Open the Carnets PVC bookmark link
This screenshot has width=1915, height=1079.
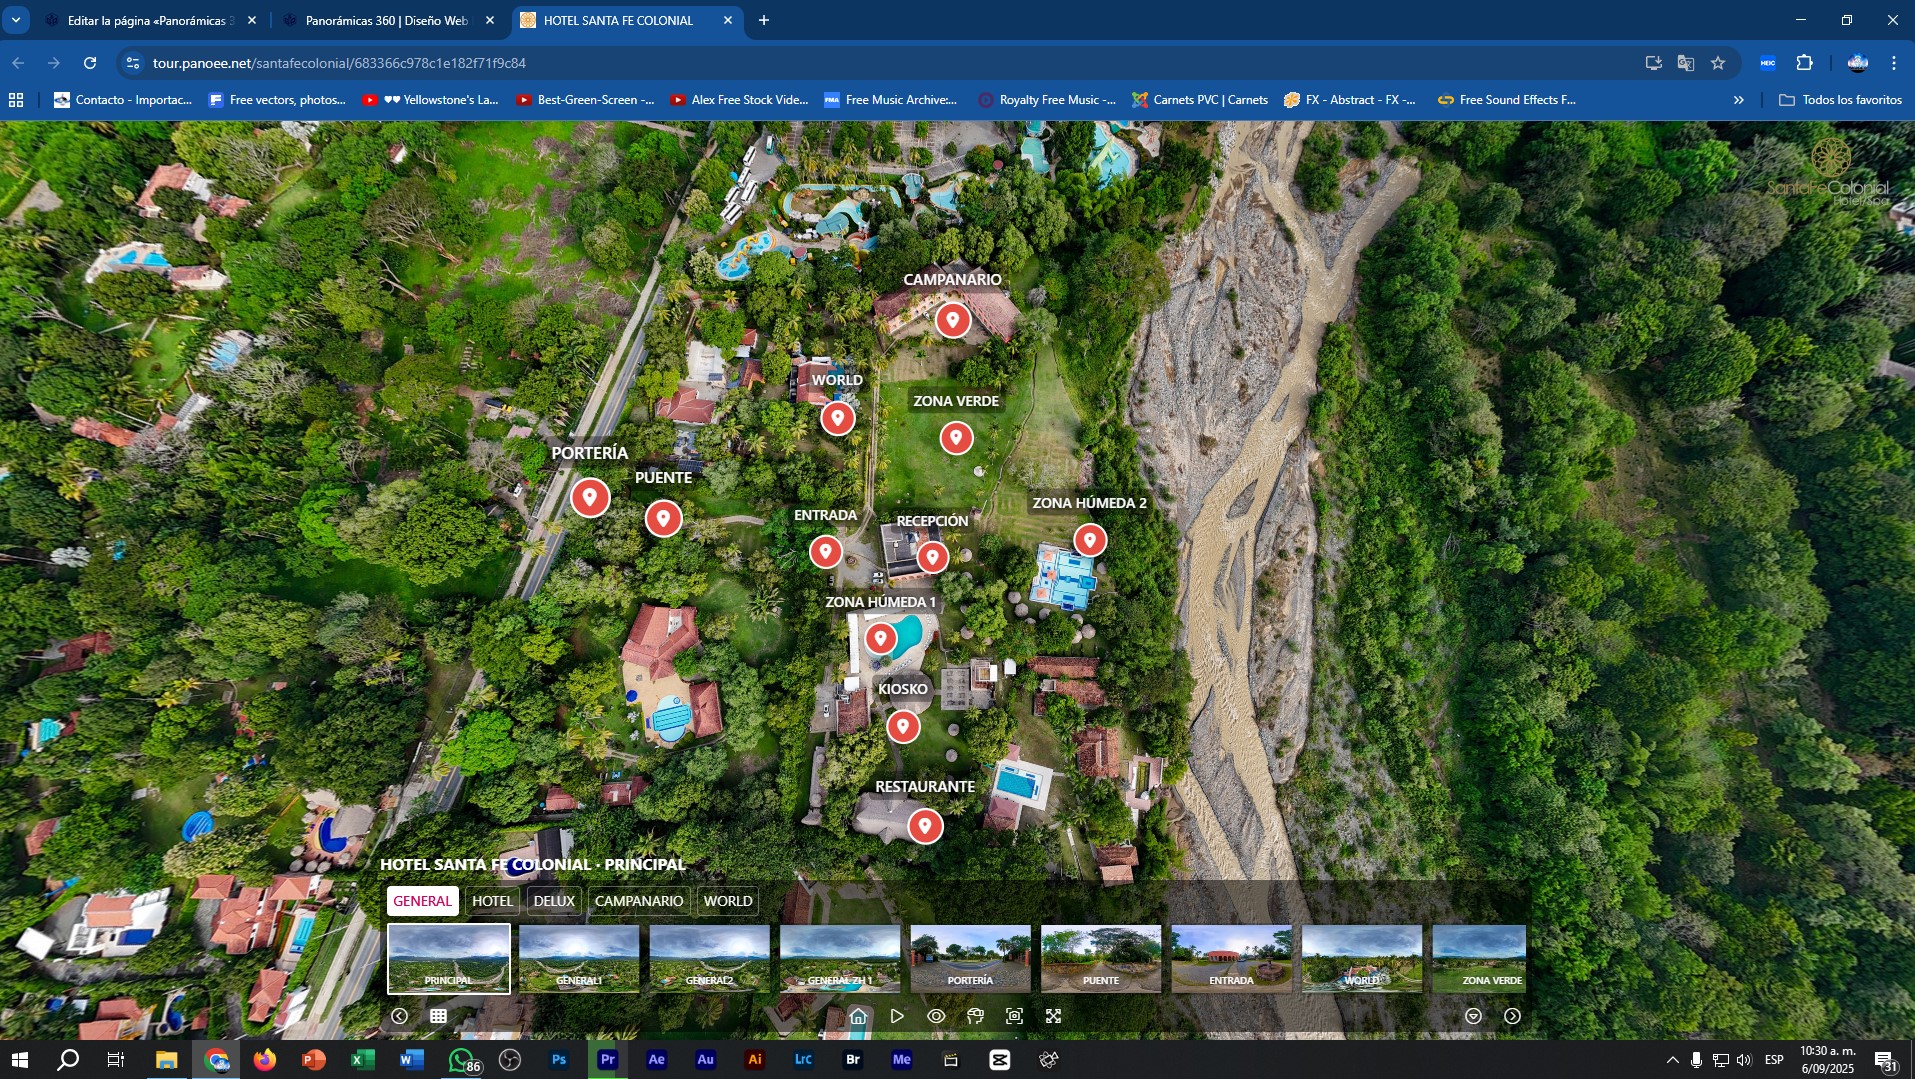(x=1200, y=100)
